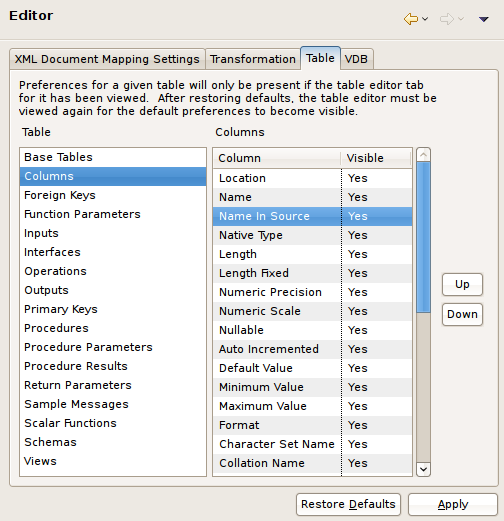Select the Numeric Precision row

[313, 292]
